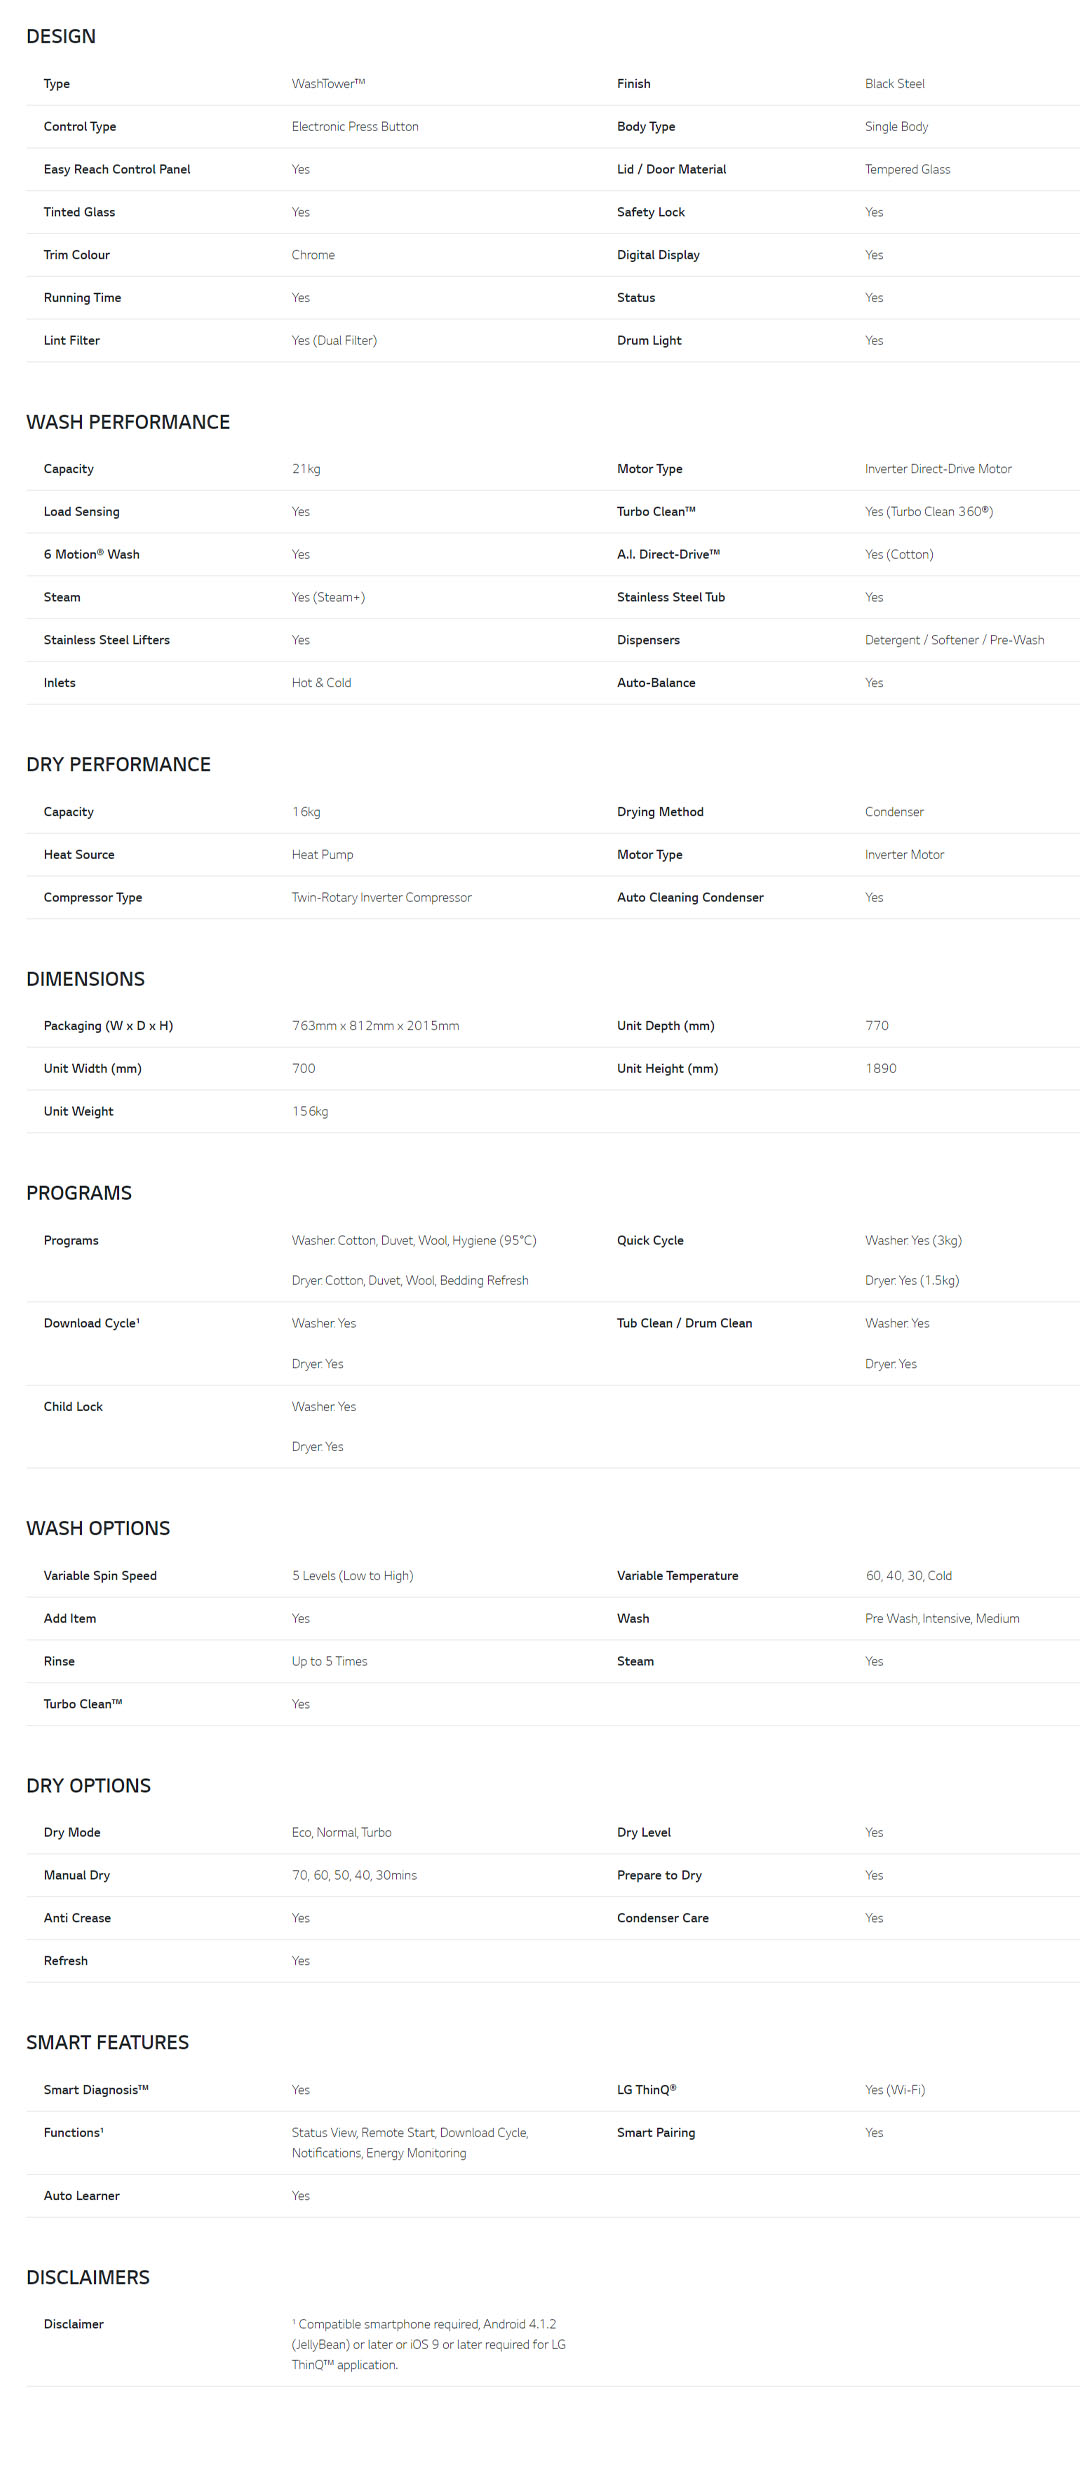Click the Android compatibility disclaimer text
1080x2489 pixels.
tap(428, 2344)
